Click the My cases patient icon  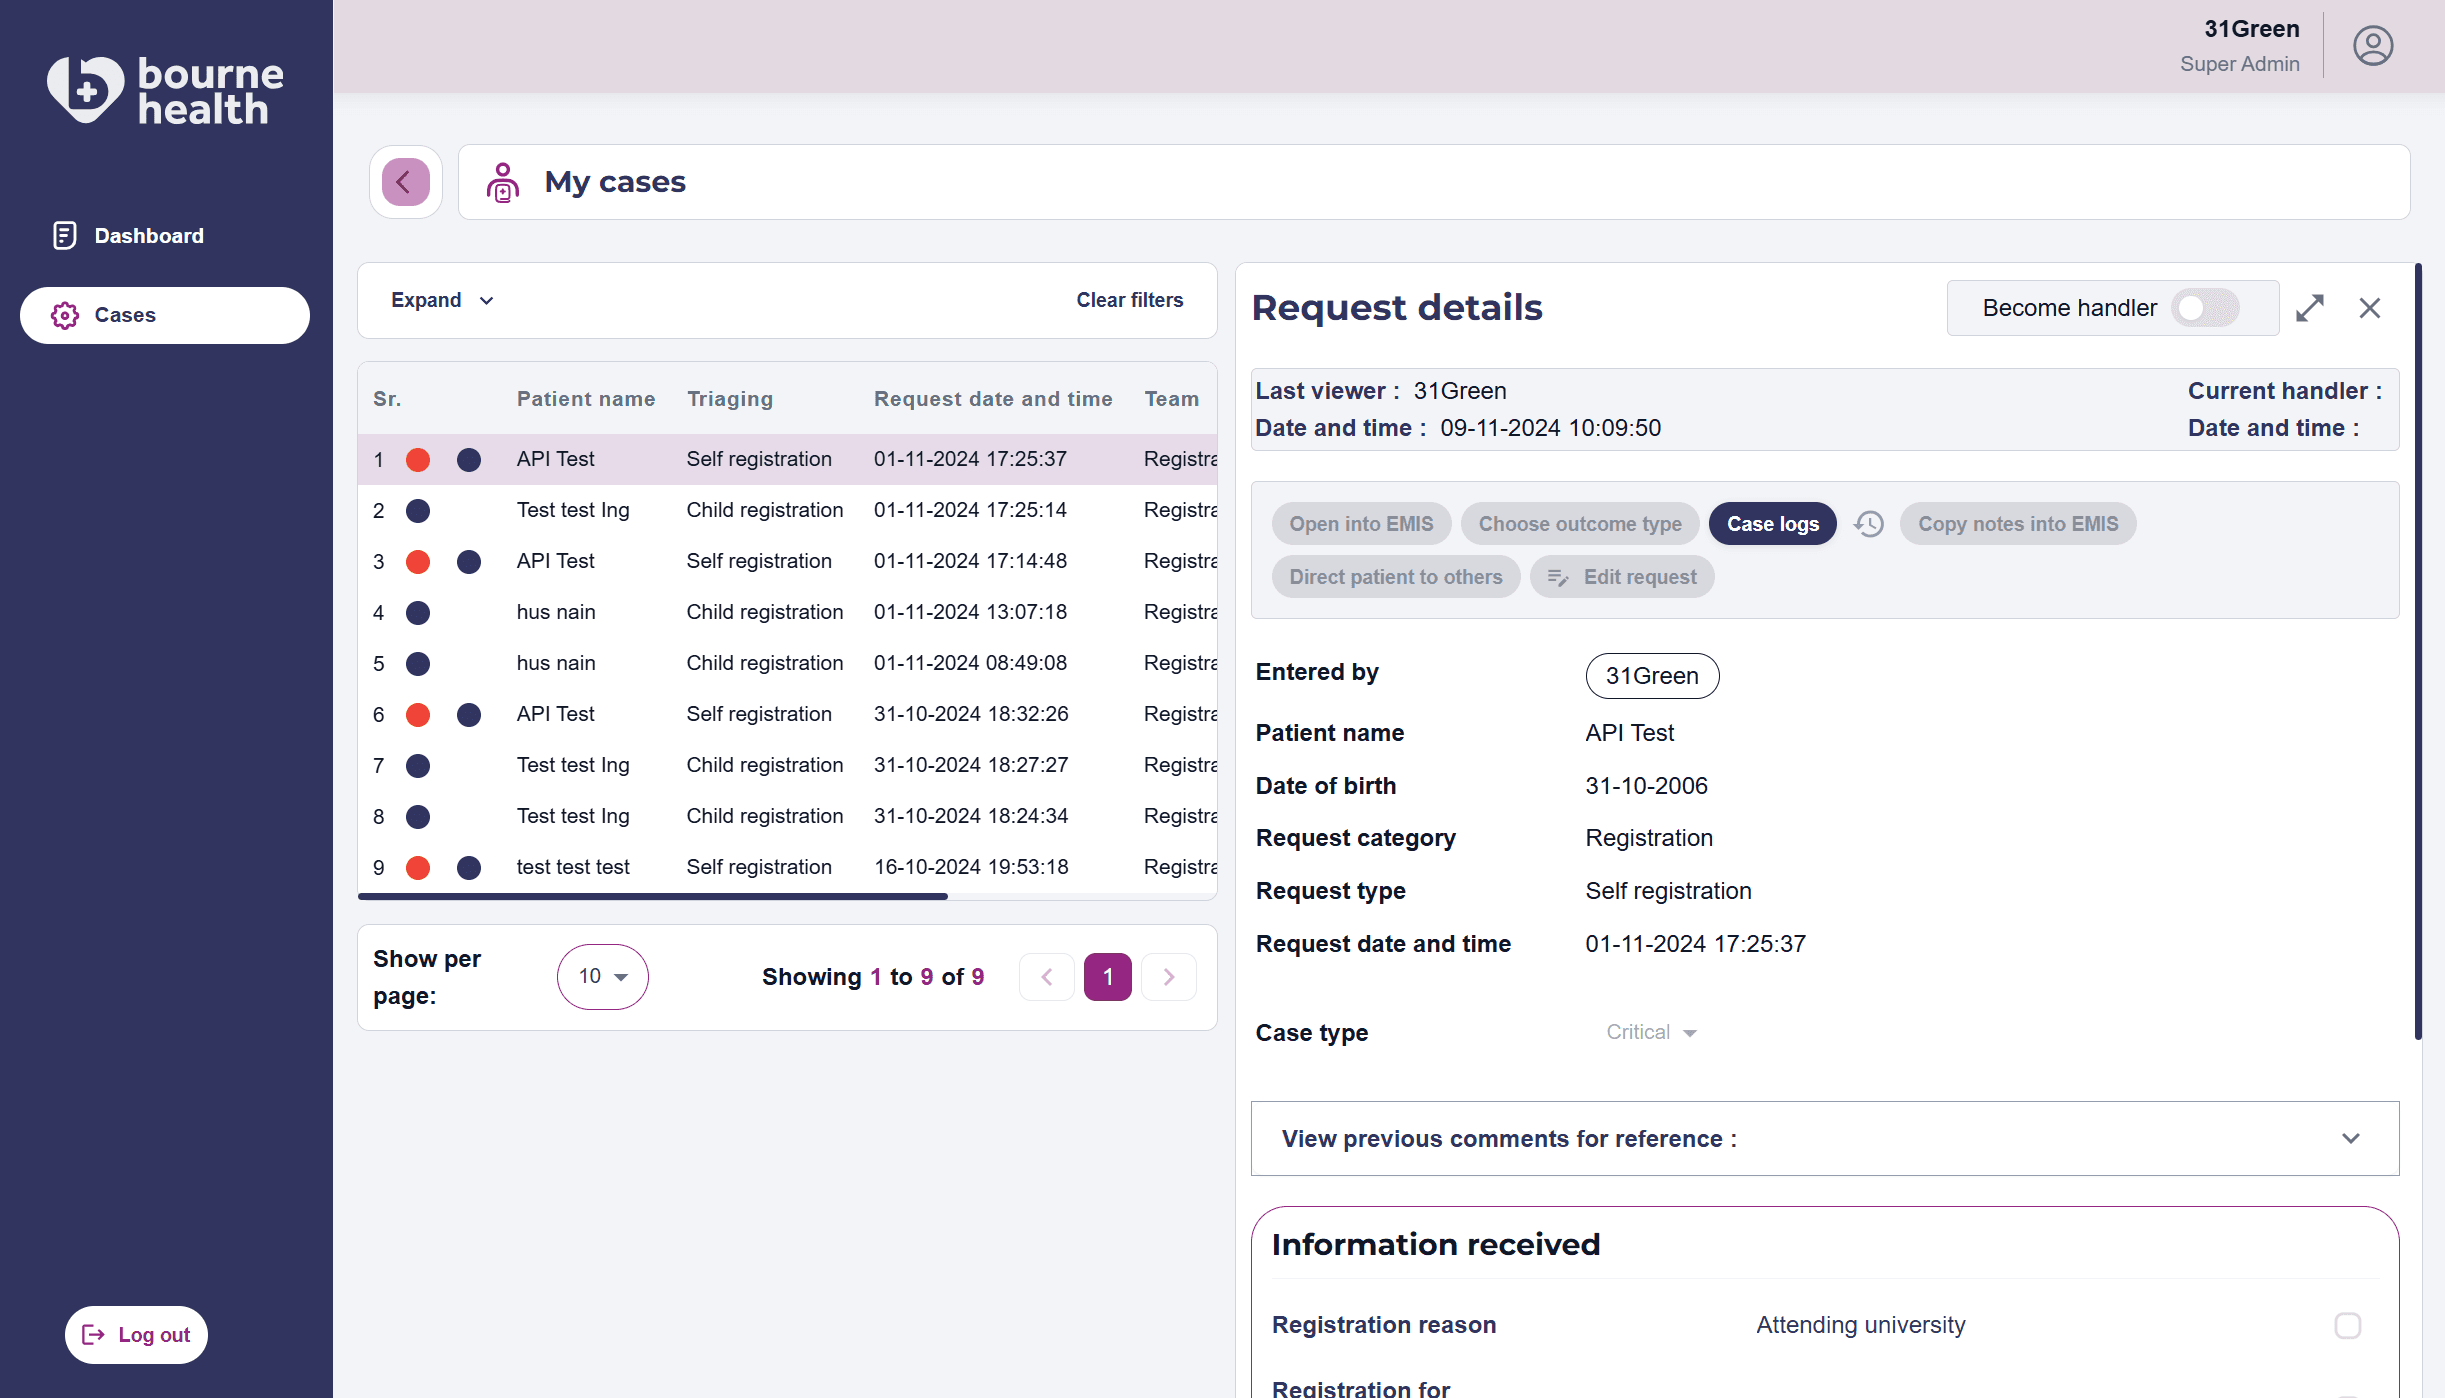pyautogui.click(x=503, y=182)
